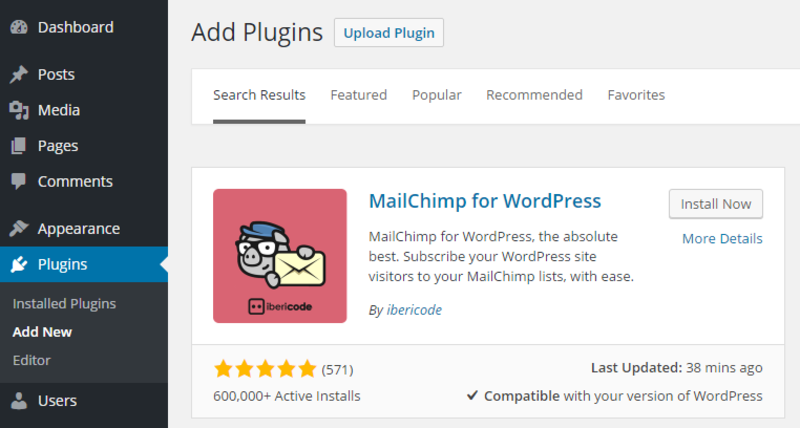Open the MailChimp plugin thumbnail image
Viewport: 800px width, 428px height.
280,256
